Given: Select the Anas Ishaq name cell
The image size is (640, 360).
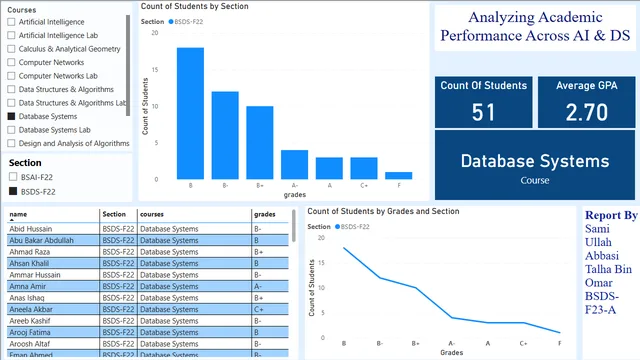Looking at the screenshot, I should (x=53, y=298).
